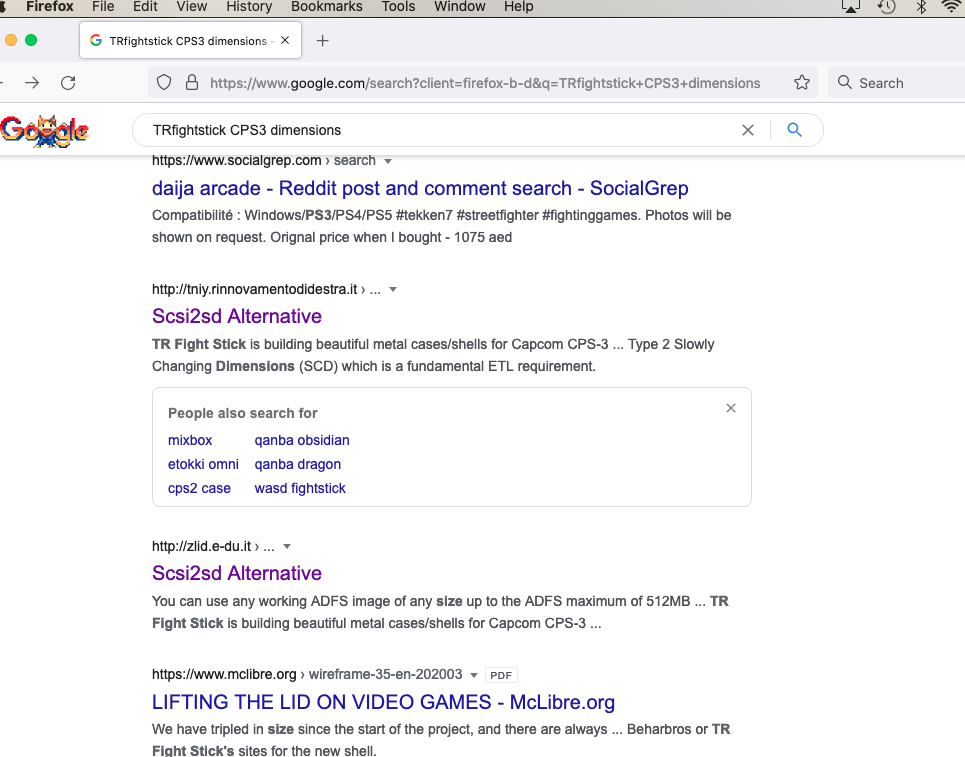Search for qanba dragon suggestion
The width and height of the screenshot is (965, 757).
coord(298,465)
